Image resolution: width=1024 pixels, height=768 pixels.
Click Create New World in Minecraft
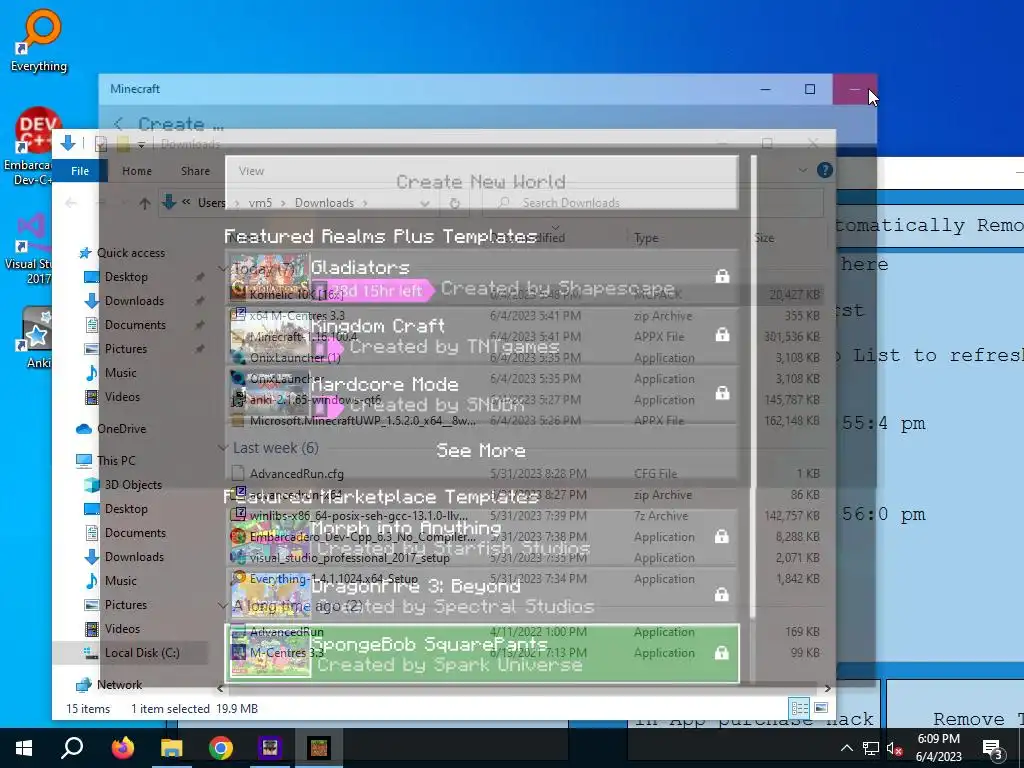pyautogui.click(x=481, y=182)
